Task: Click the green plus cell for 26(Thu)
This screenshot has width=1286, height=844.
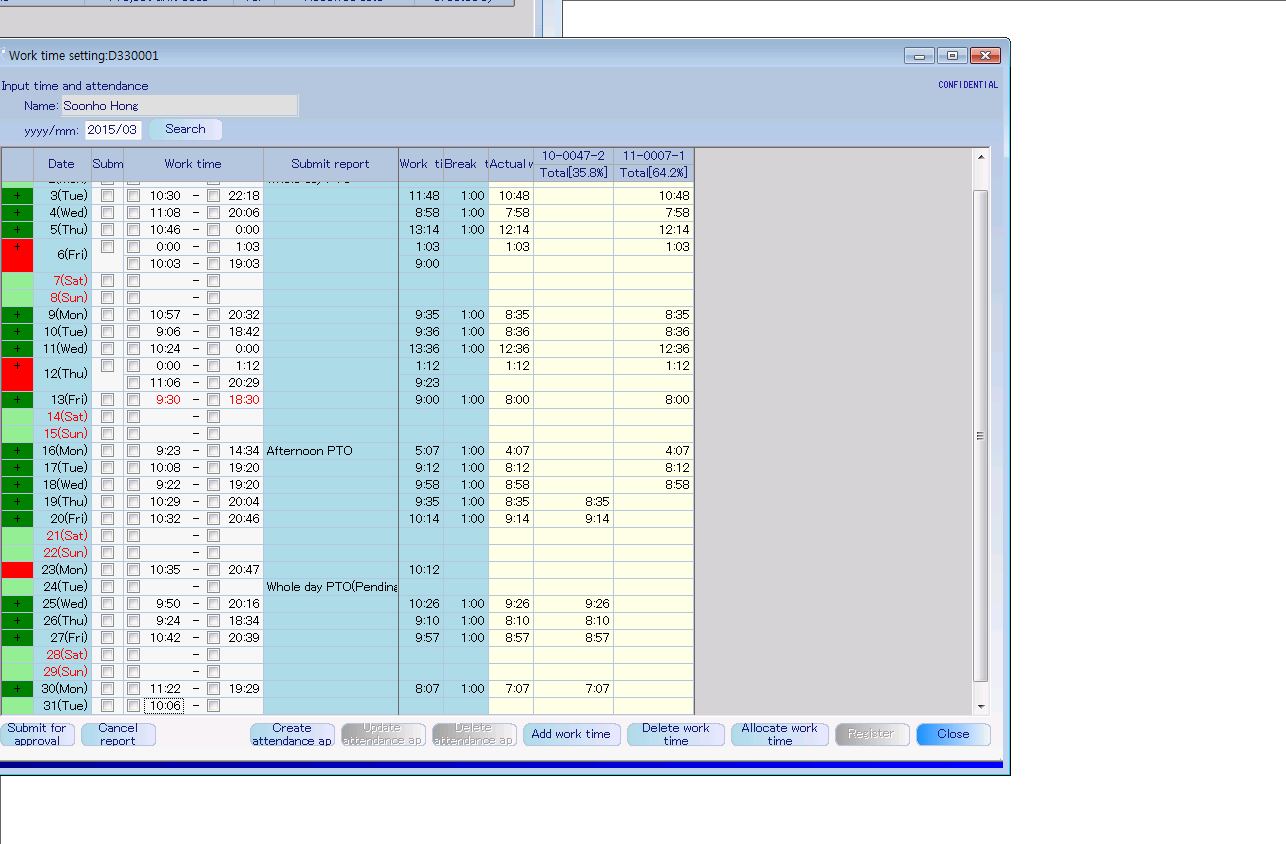Action: pos(17,620)
